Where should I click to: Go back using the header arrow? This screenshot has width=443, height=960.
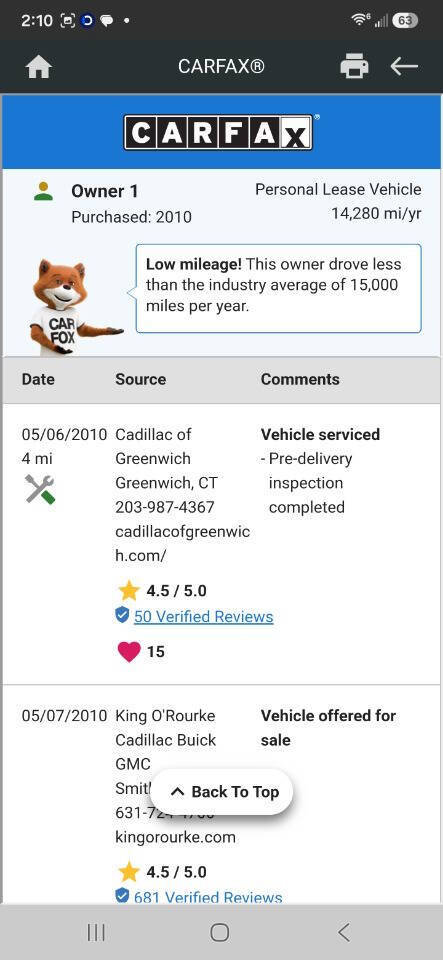point(404,66)
